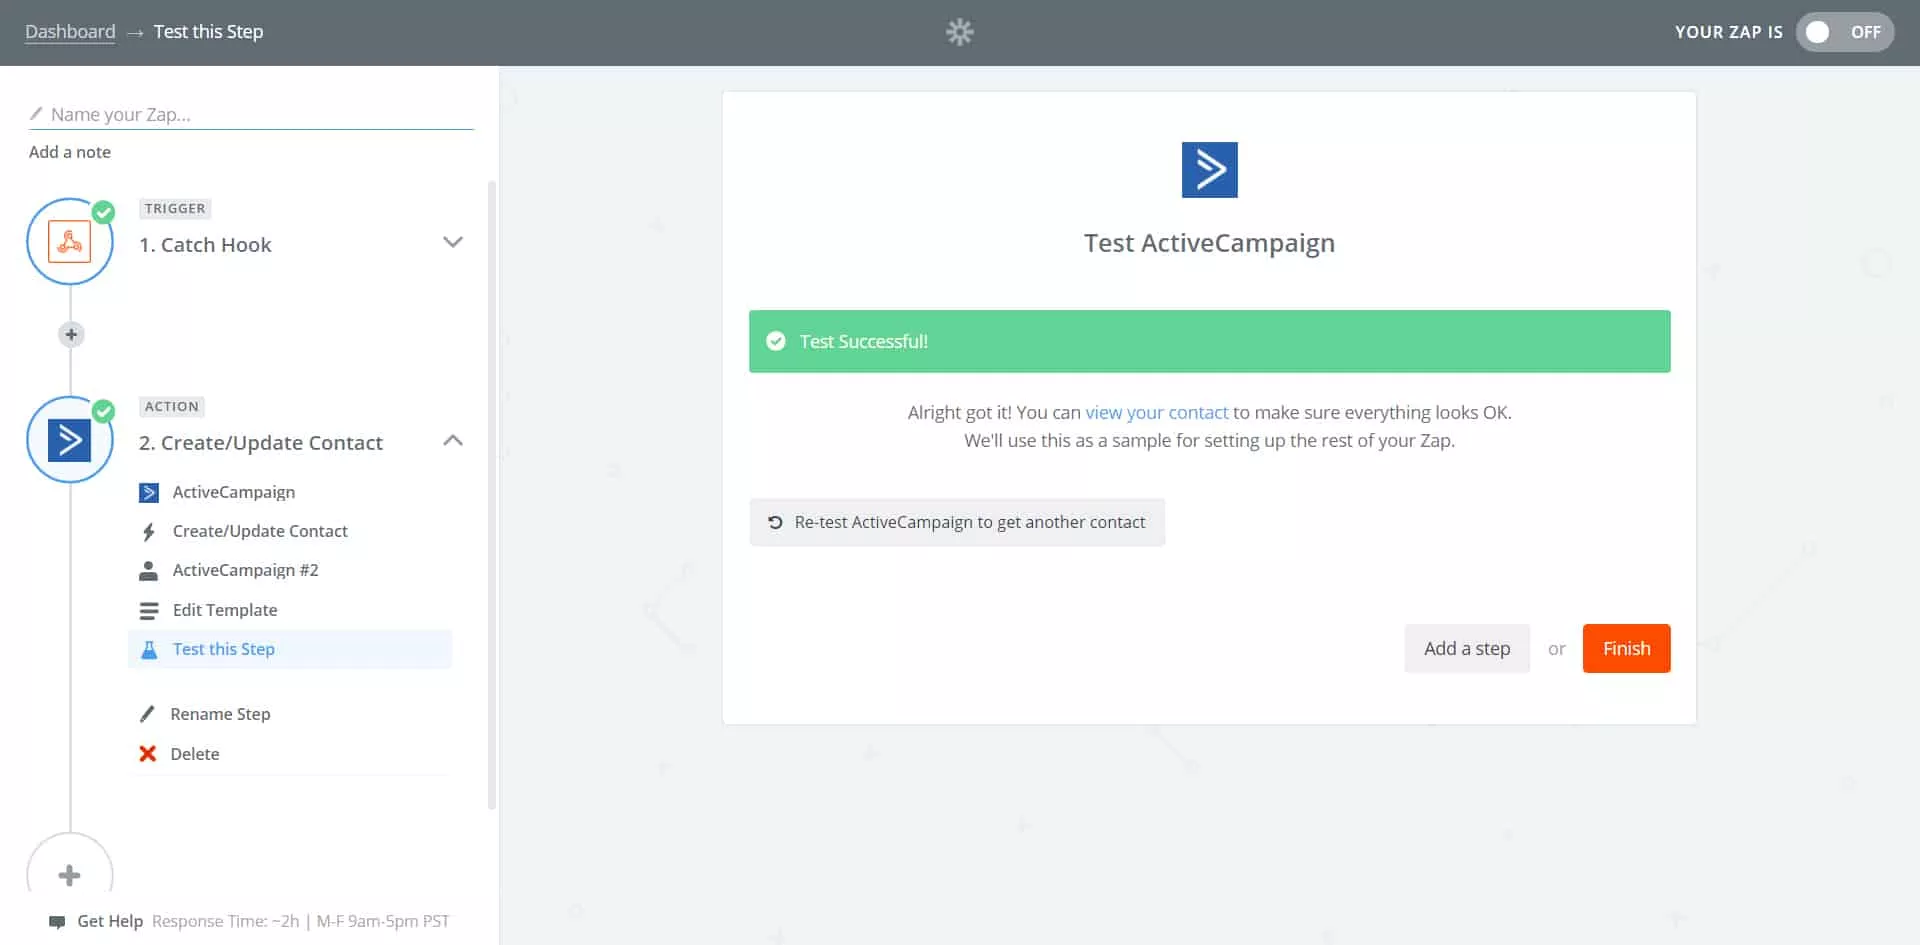Click the pencil icon beside Rename Step
1920x945 pixels.
[x=147, y=714]
